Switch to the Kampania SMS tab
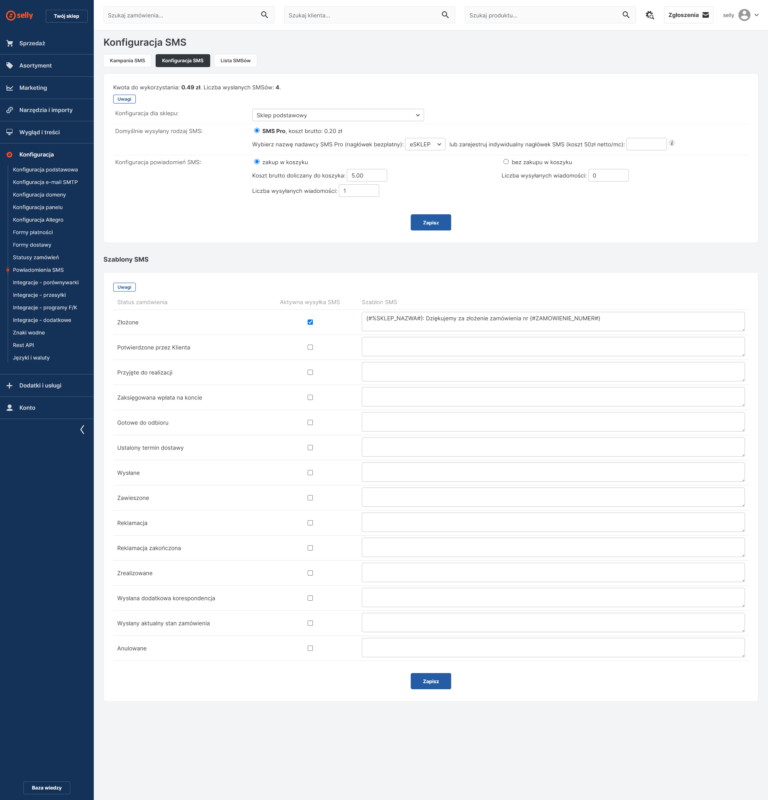Screen dimensions: 768x800 pos(127,61)
